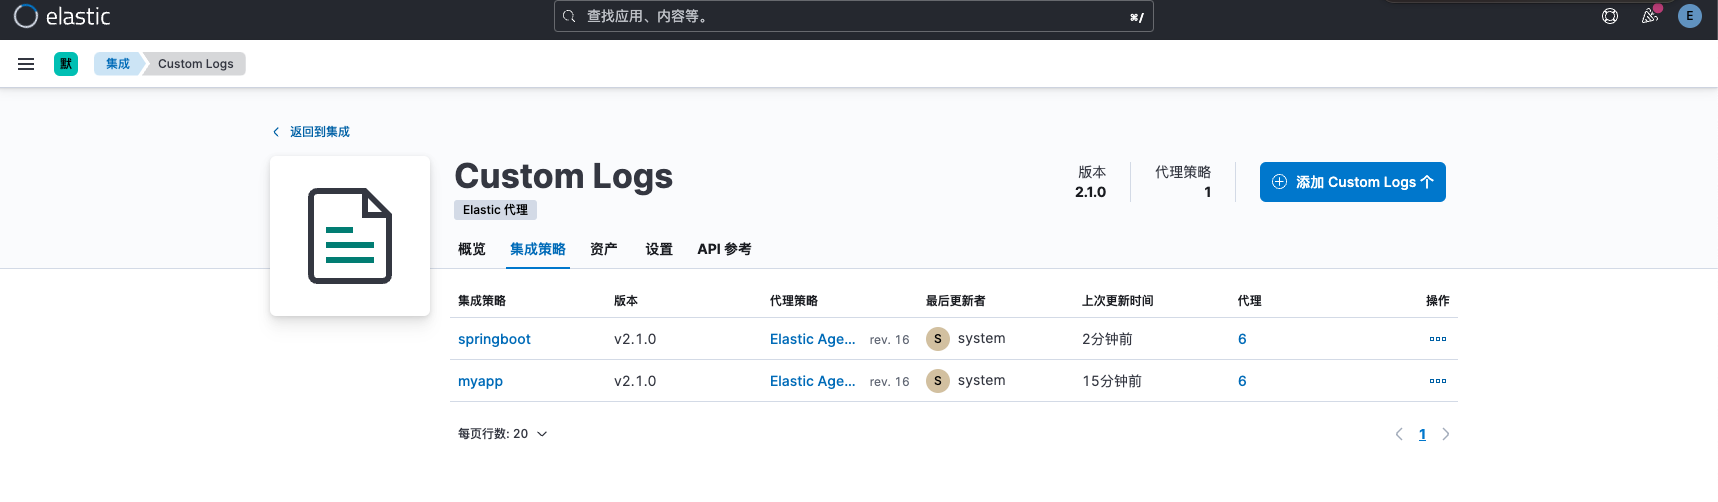
Task: Click the 代理策略 column header
Action: pyautogui.click(x=794, y=301)
